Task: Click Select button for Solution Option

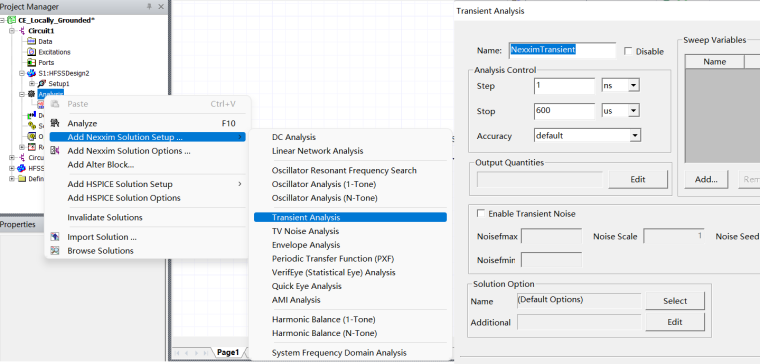Action: [x=675, y=301]
